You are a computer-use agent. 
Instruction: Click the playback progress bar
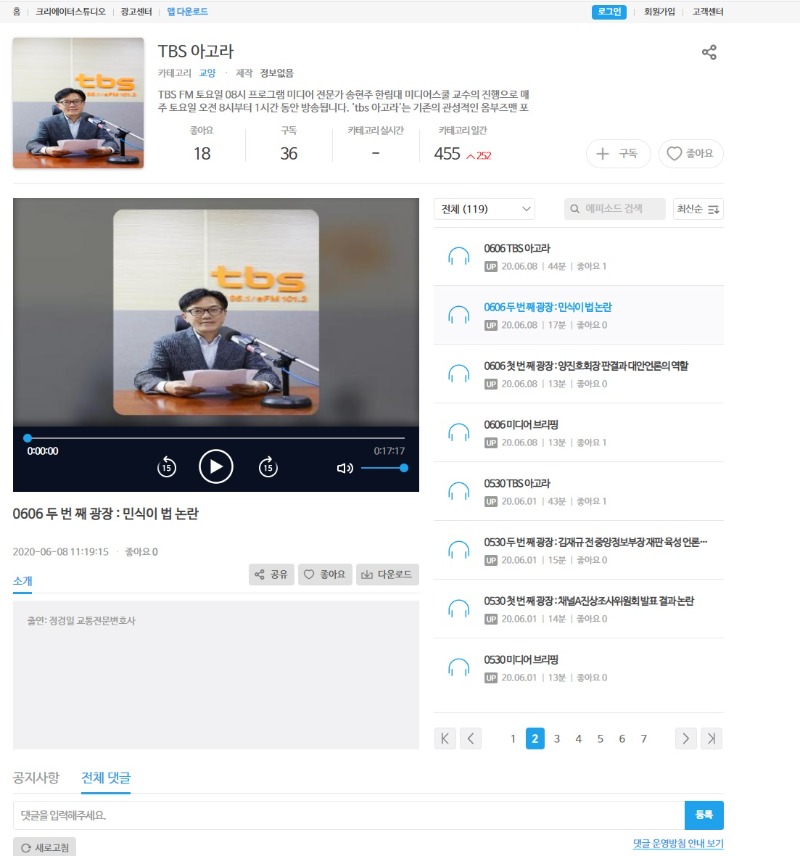(216, 438)
